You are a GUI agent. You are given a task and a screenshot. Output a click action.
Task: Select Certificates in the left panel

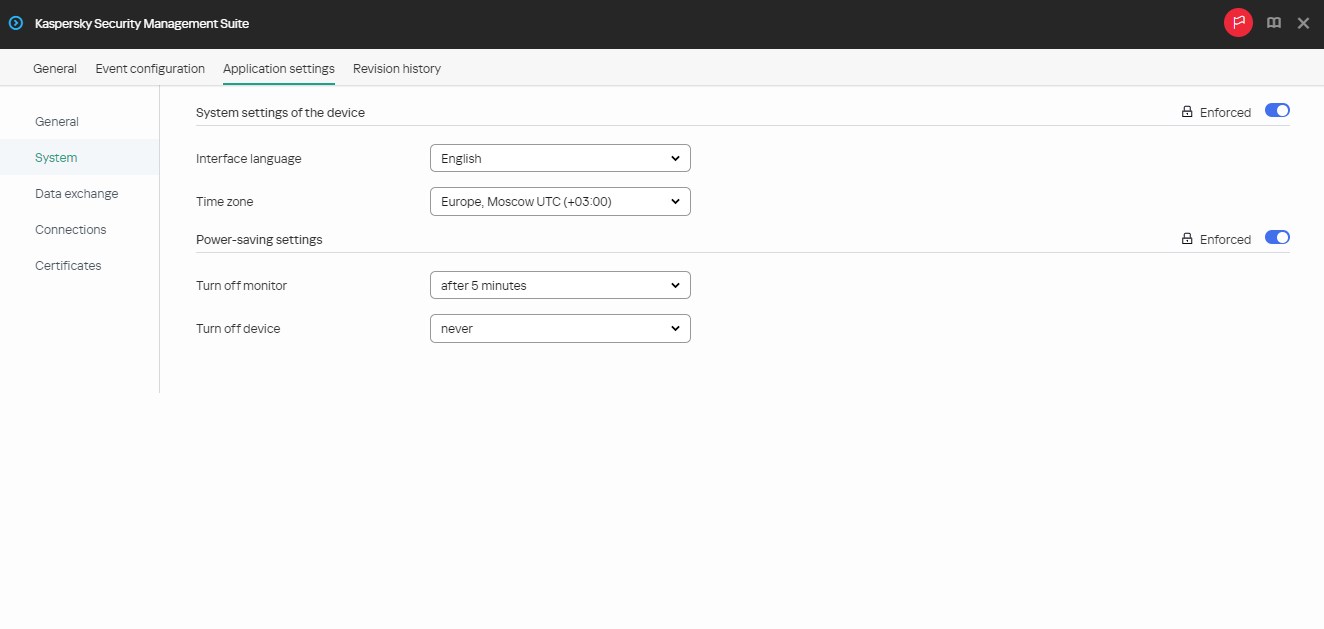(67, 265)
